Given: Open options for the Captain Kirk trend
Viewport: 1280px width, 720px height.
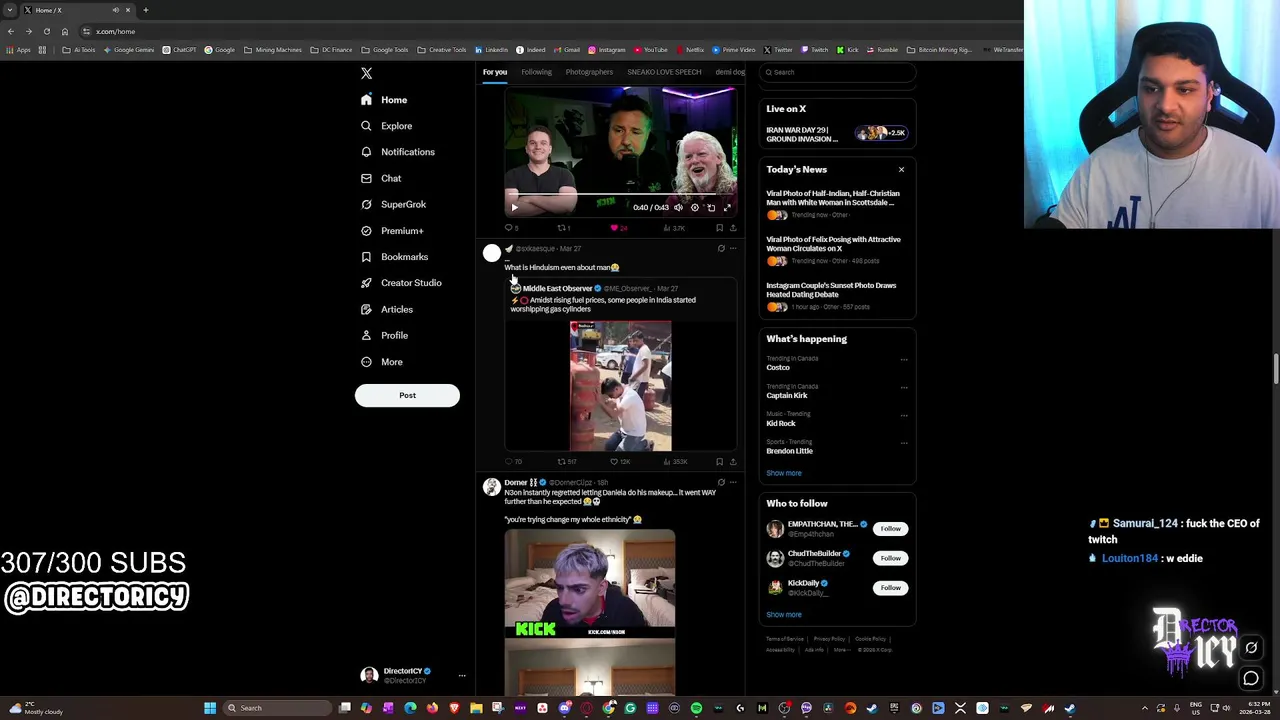Looking at the screenshot, I should (x=904, y=387).
